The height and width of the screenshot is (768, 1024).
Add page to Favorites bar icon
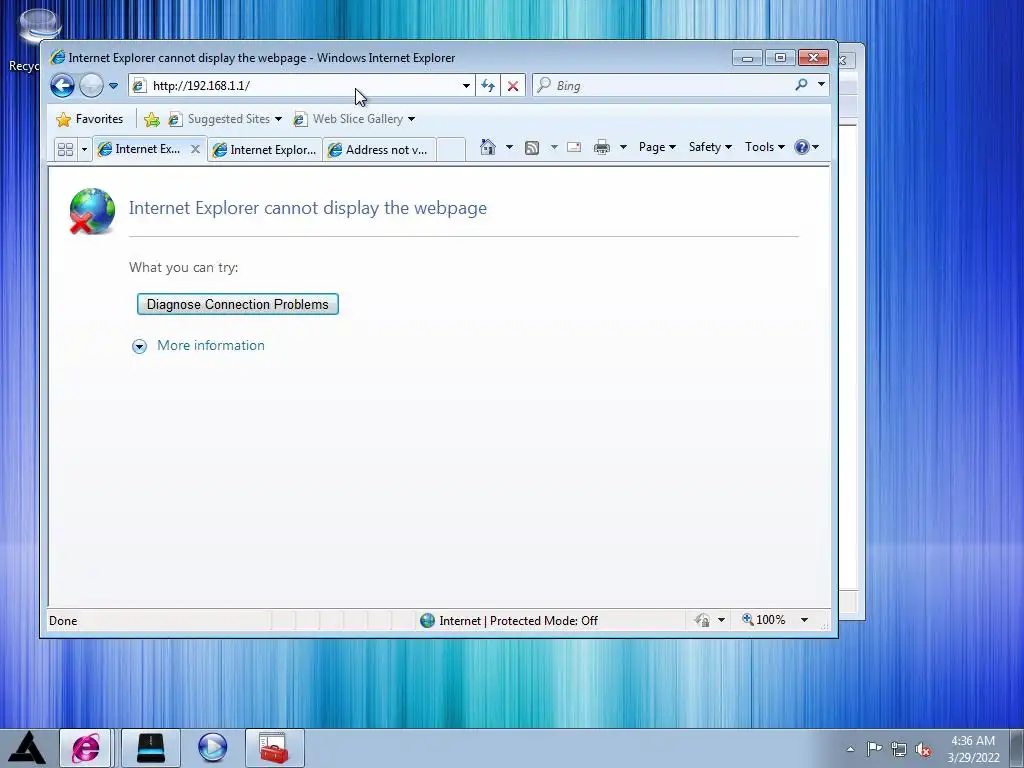(152, 119)
